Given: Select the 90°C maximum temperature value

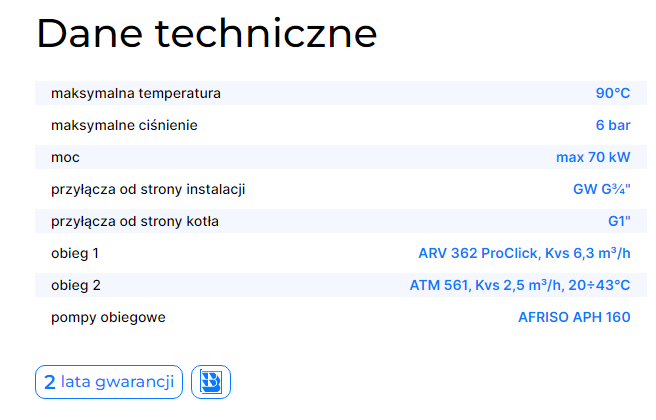Looking at the screenshot, I should click(612, 94).
